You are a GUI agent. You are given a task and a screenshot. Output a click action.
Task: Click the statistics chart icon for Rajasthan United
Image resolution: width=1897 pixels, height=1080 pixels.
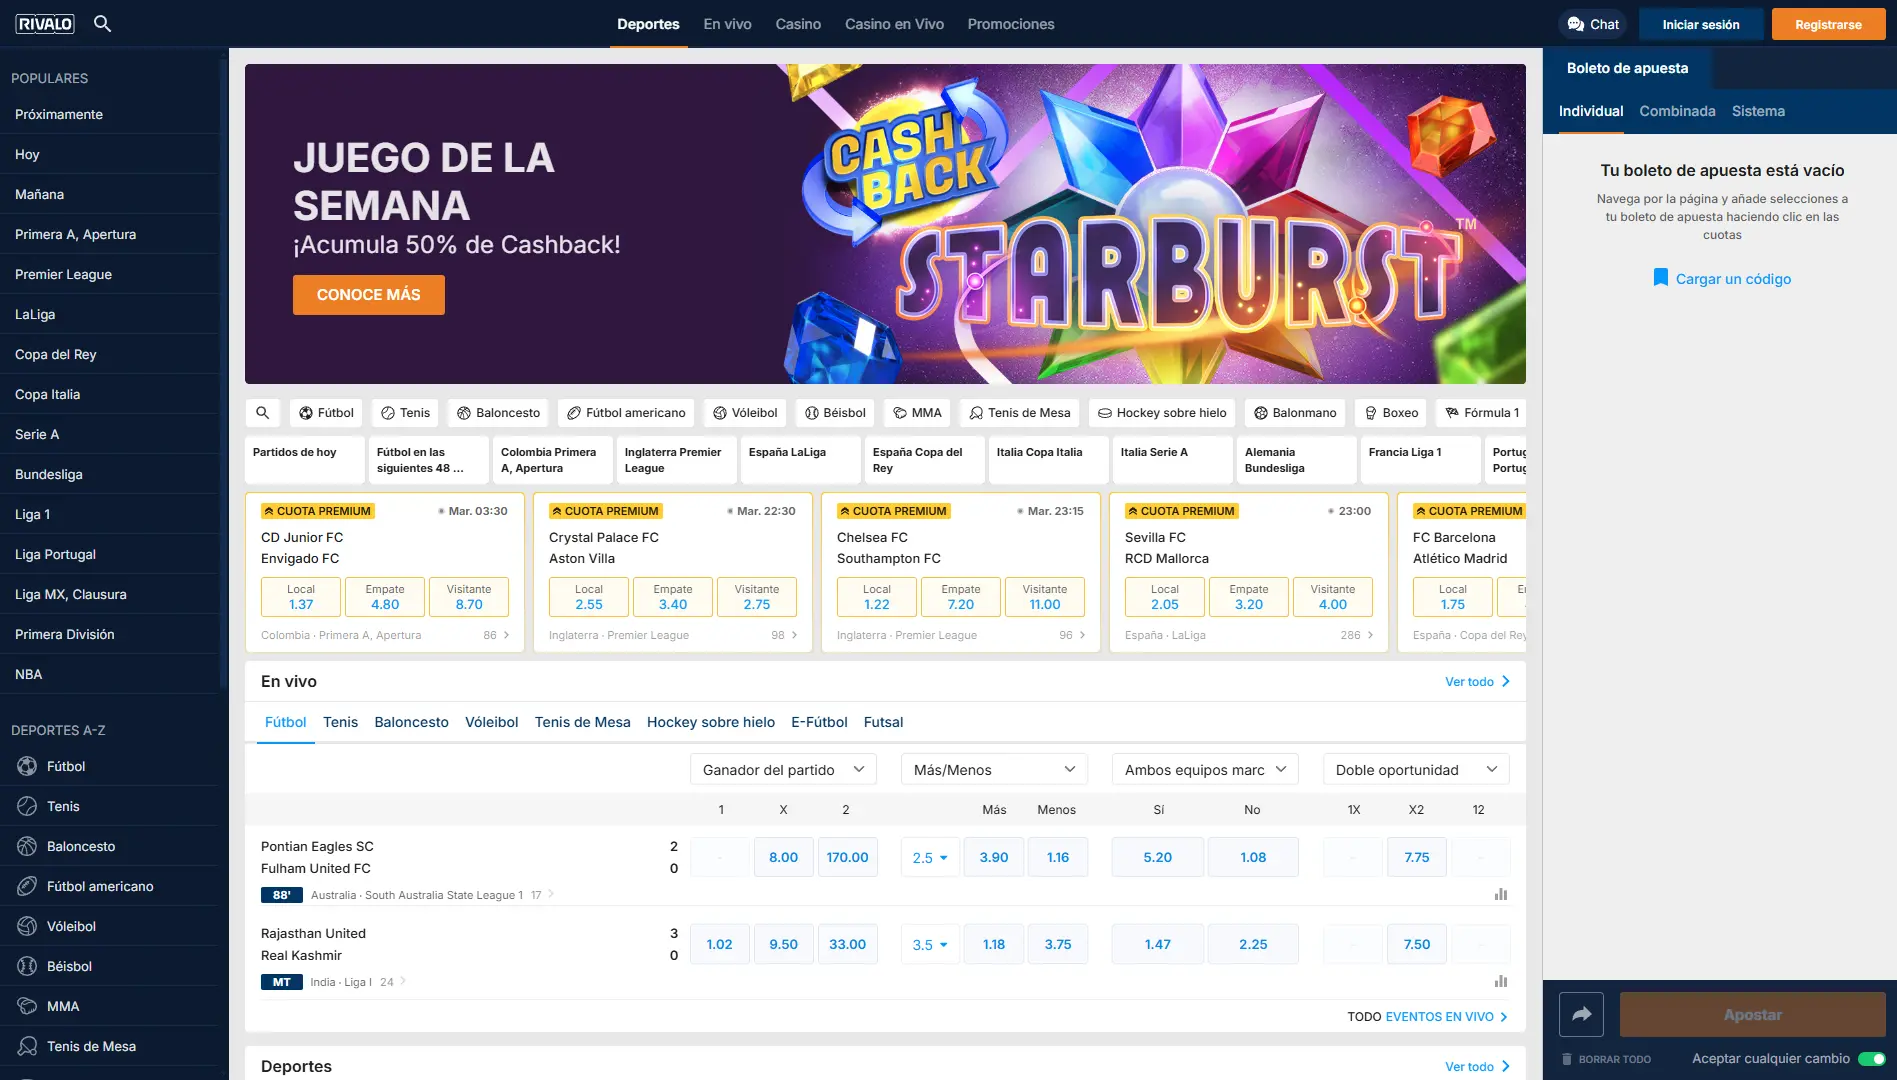1500,981
